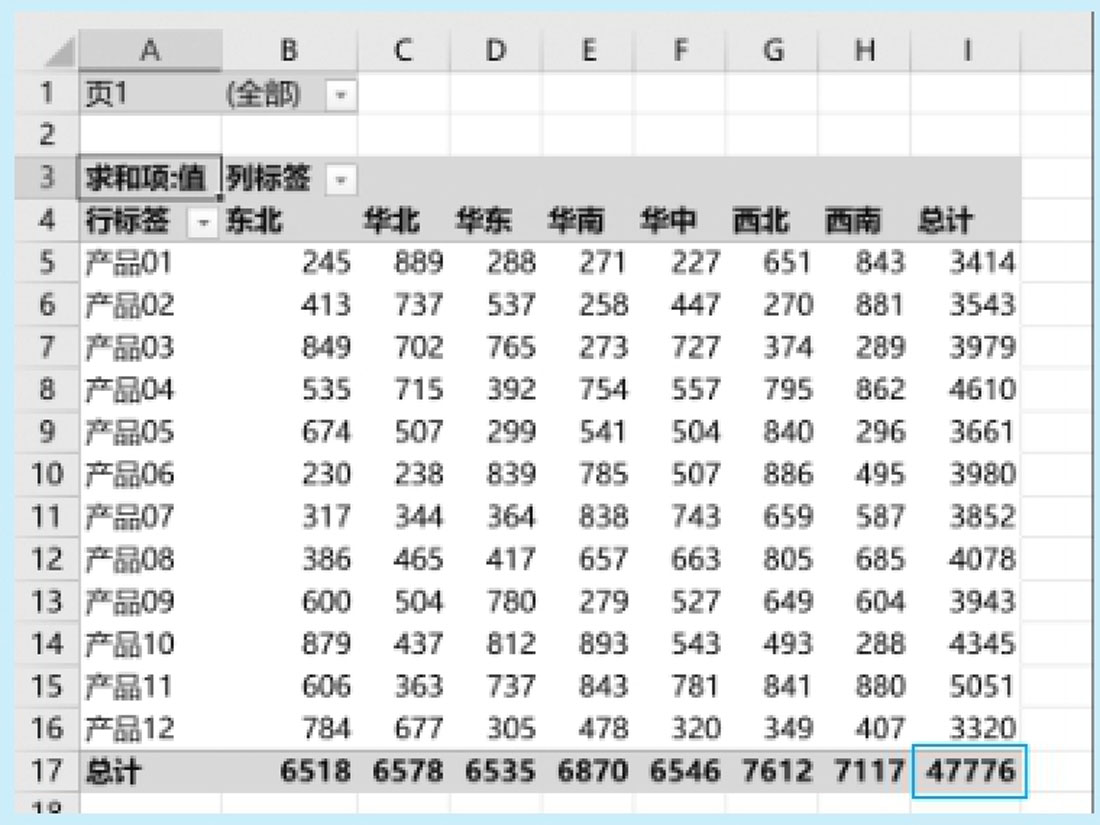This screenshot has height=825, width=1100.
Task: Select column E header
Action: (x=588, y=50)
